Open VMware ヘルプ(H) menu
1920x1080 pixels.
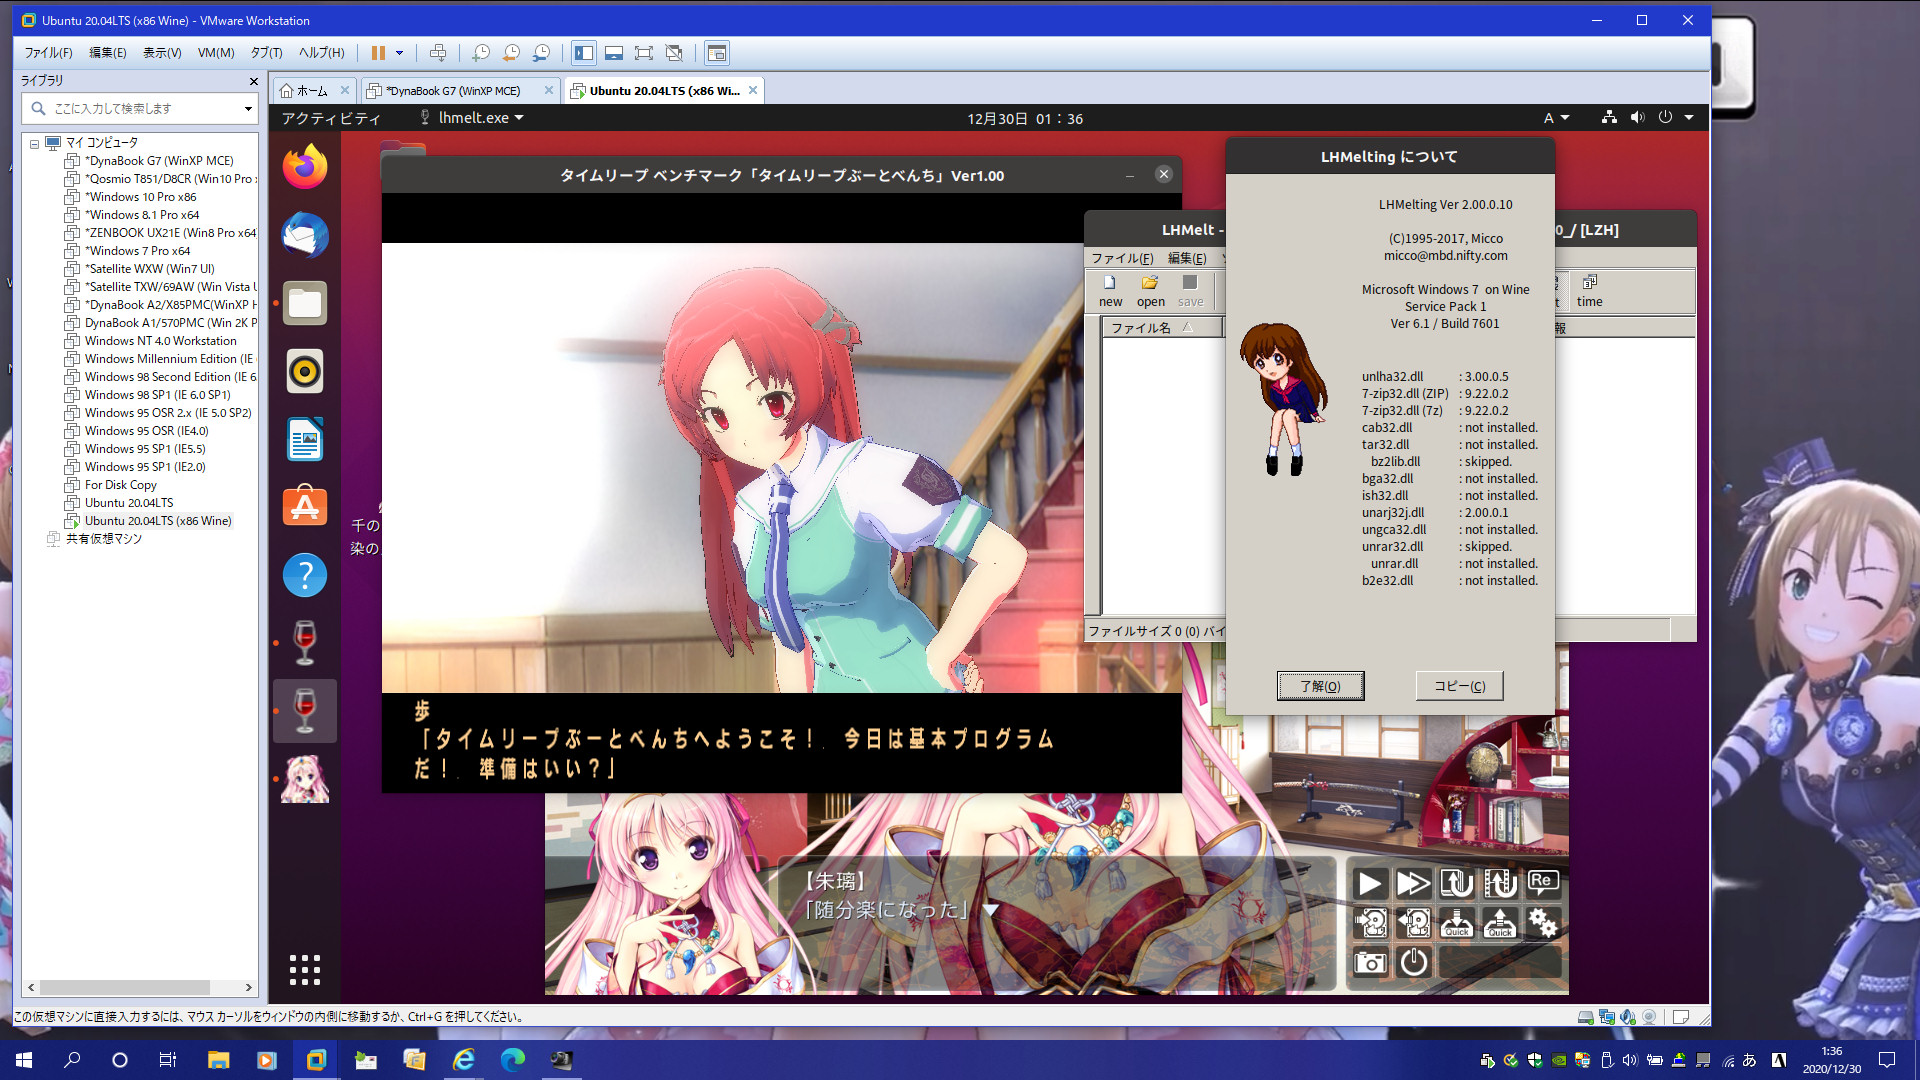tap(322, 53)
